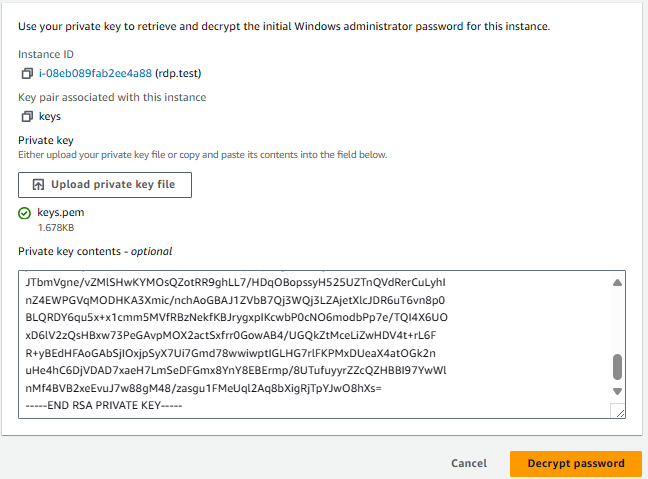The image size is (648, 479).
Task: Click the Decrypt password button
Action: [576, 464]
